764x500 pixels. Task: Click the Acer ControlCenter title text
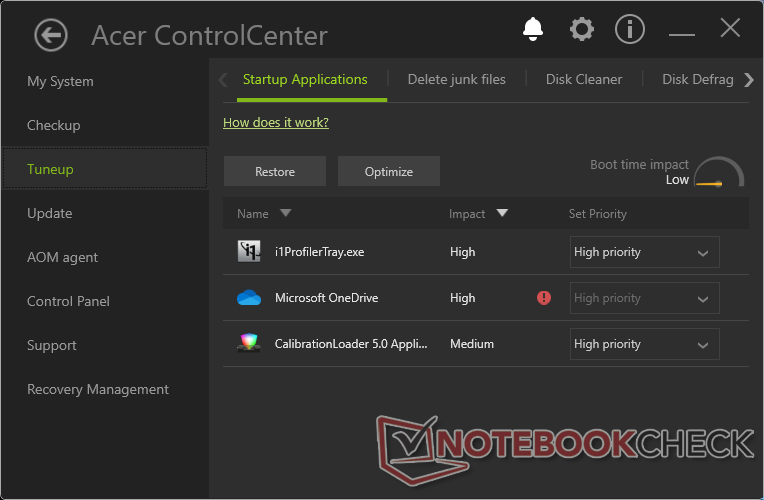[210, 36]
